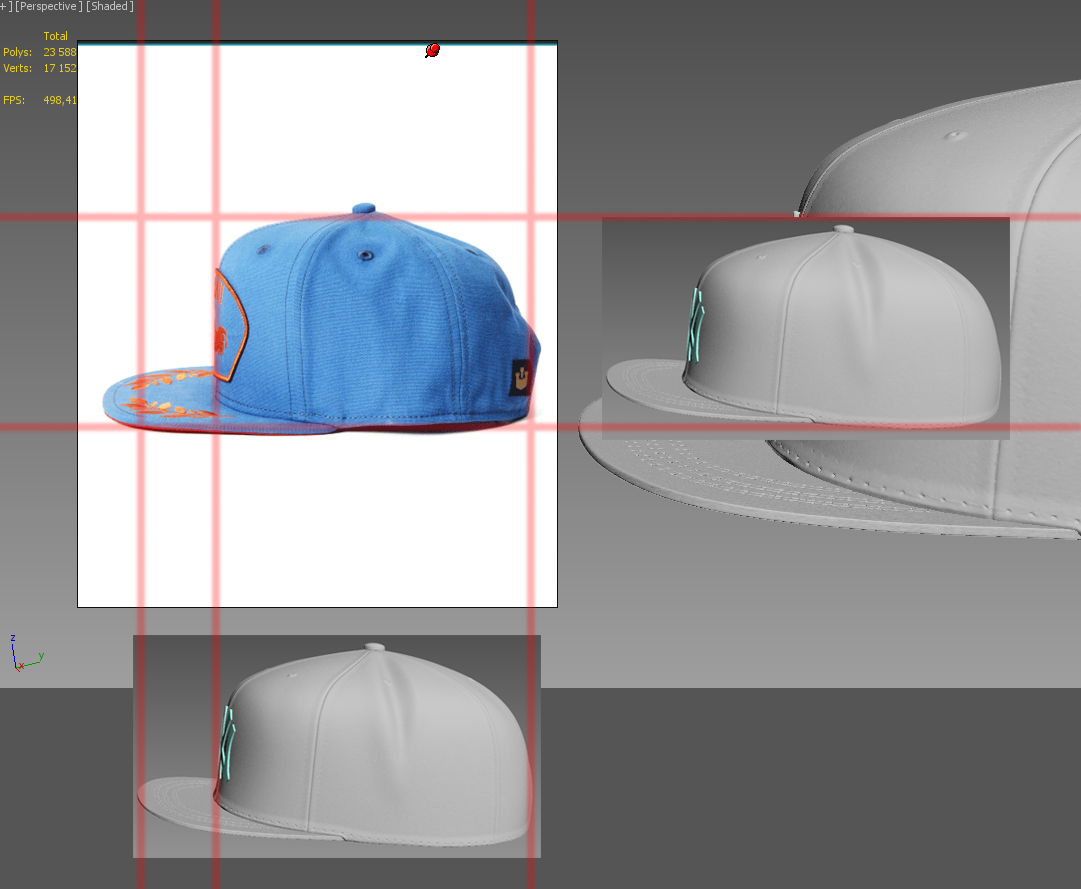Screen dimensions: 1081x889
Task: Click the red pin icon on the reference image
Action: (x=432, y=50)
